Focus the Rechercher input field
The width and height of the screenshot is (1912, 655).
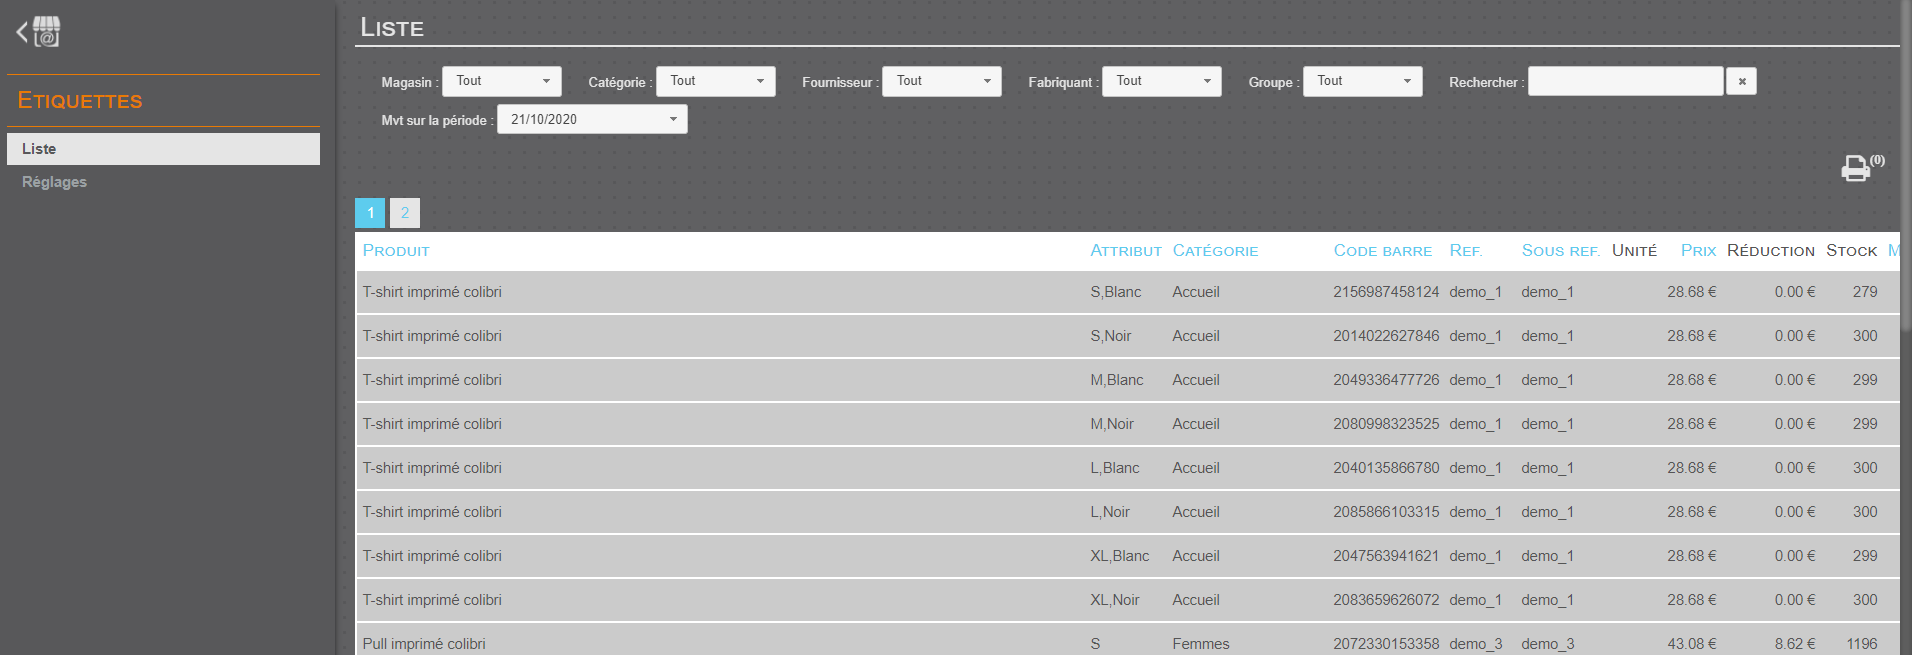1626,81
